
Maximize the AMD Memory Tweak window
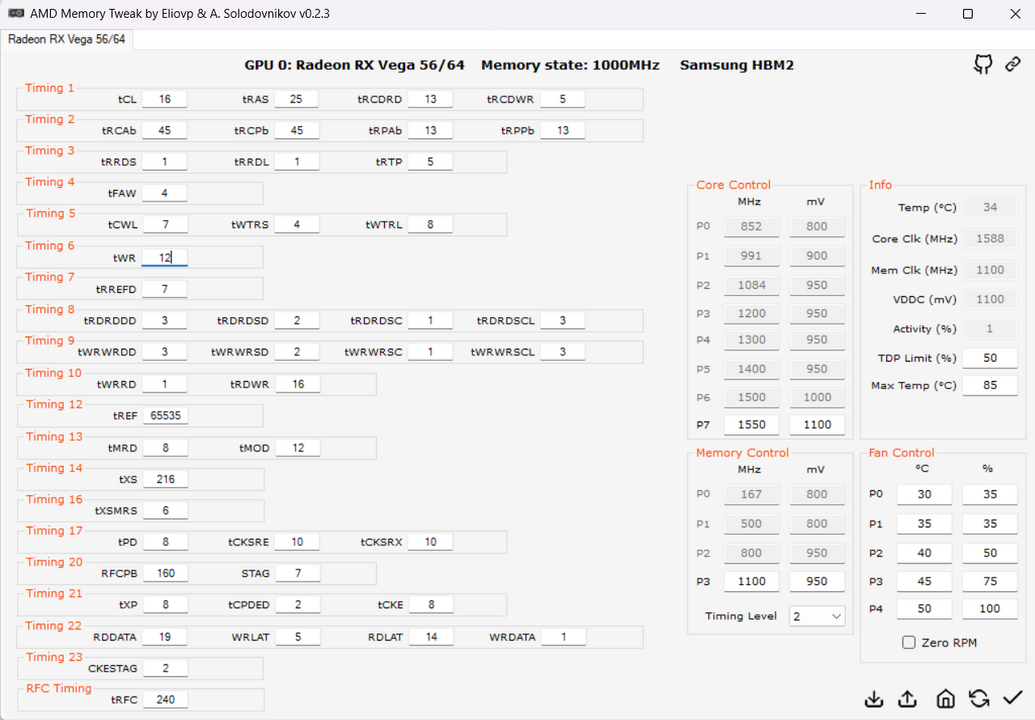[967, 14]
